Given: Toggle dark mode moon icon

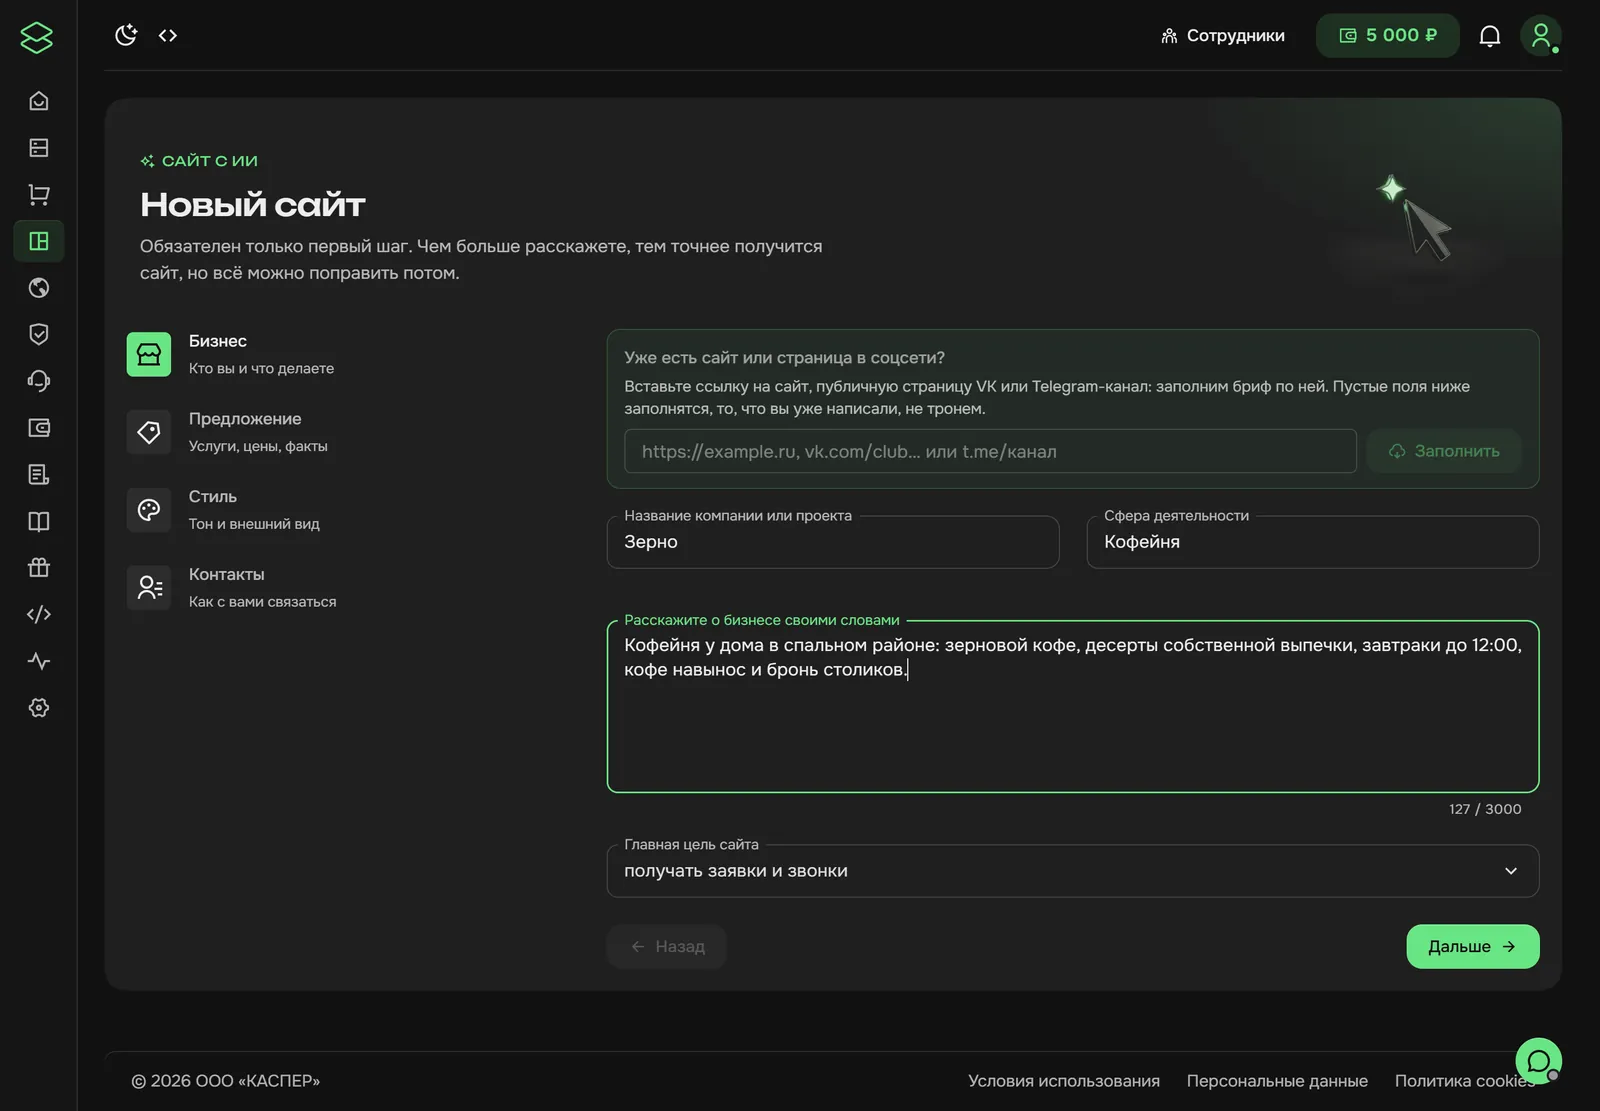Looking at the screenshot, I should 126,35.
